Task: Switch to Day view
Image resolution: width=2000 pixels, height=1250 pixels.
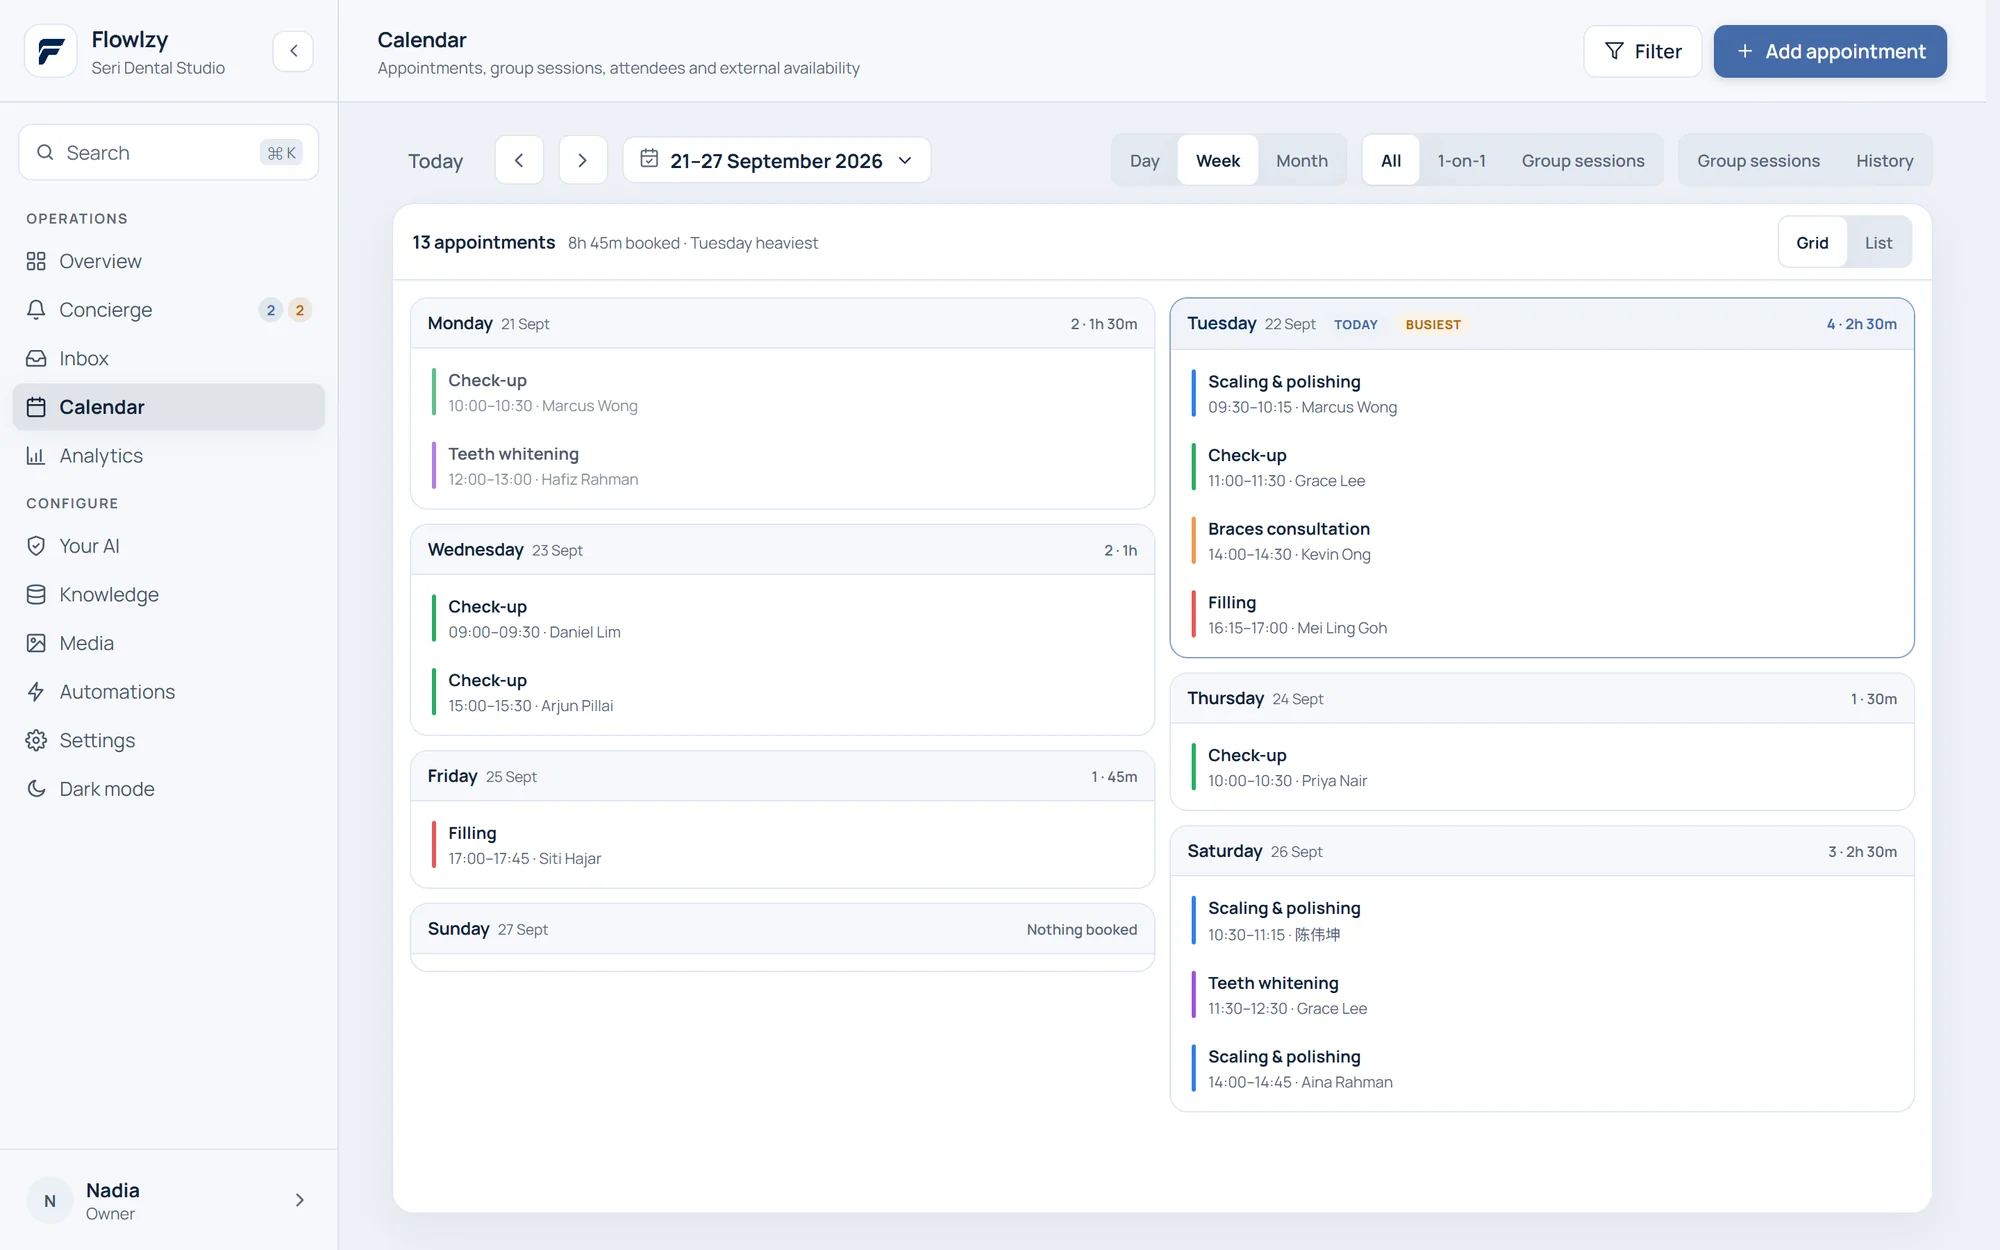Action: [x=1144, y=161]
